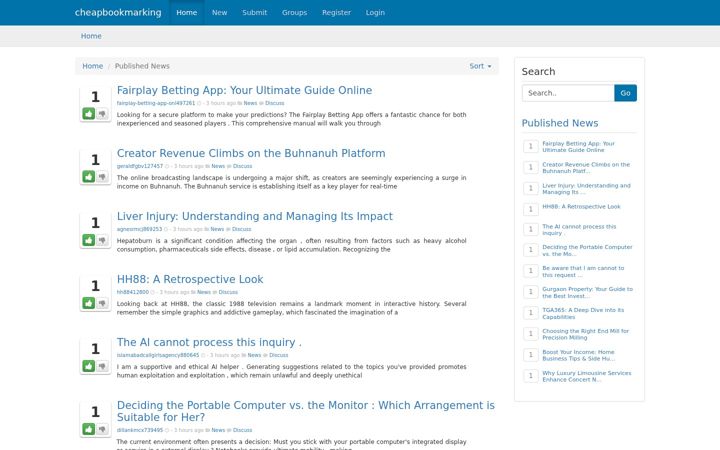Click the Search text field
This screenshot has height=450, width=720.
(x=568, y=93)
